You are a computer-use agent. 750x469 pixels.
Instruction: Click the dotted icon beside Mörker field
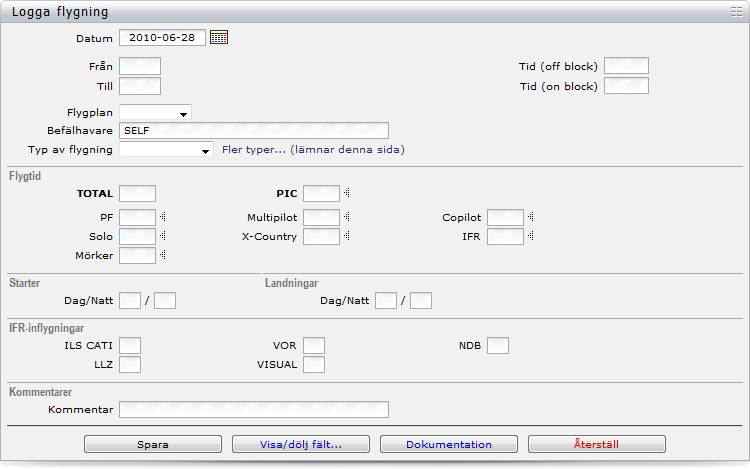coord(163,255)
